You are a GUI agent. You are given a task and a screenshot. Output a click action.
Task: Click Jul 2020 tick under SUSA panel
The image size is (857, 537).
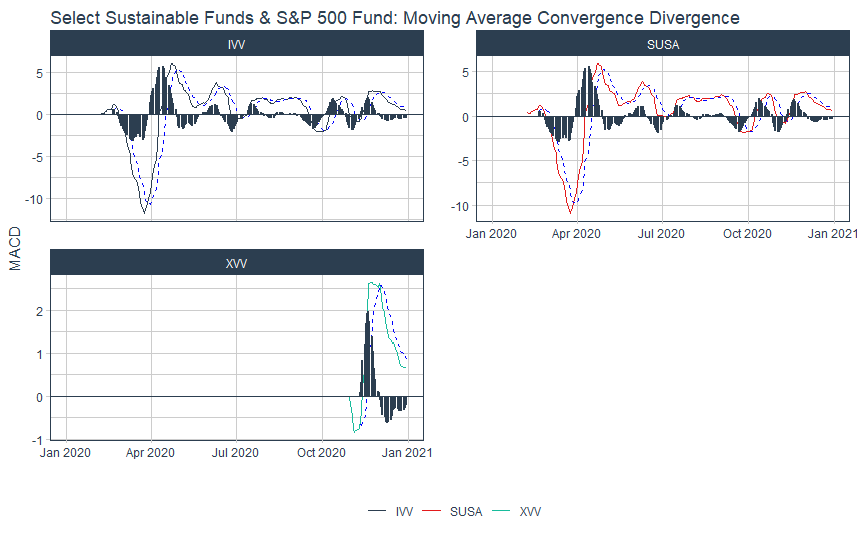(661, 234)
